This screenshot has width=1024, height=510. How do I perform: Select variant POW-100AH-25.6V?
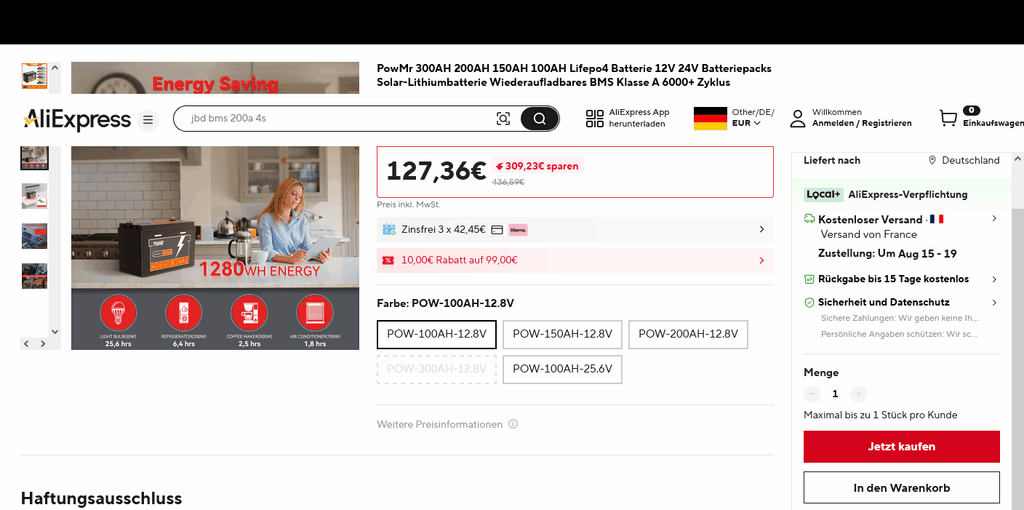point(562,369)
